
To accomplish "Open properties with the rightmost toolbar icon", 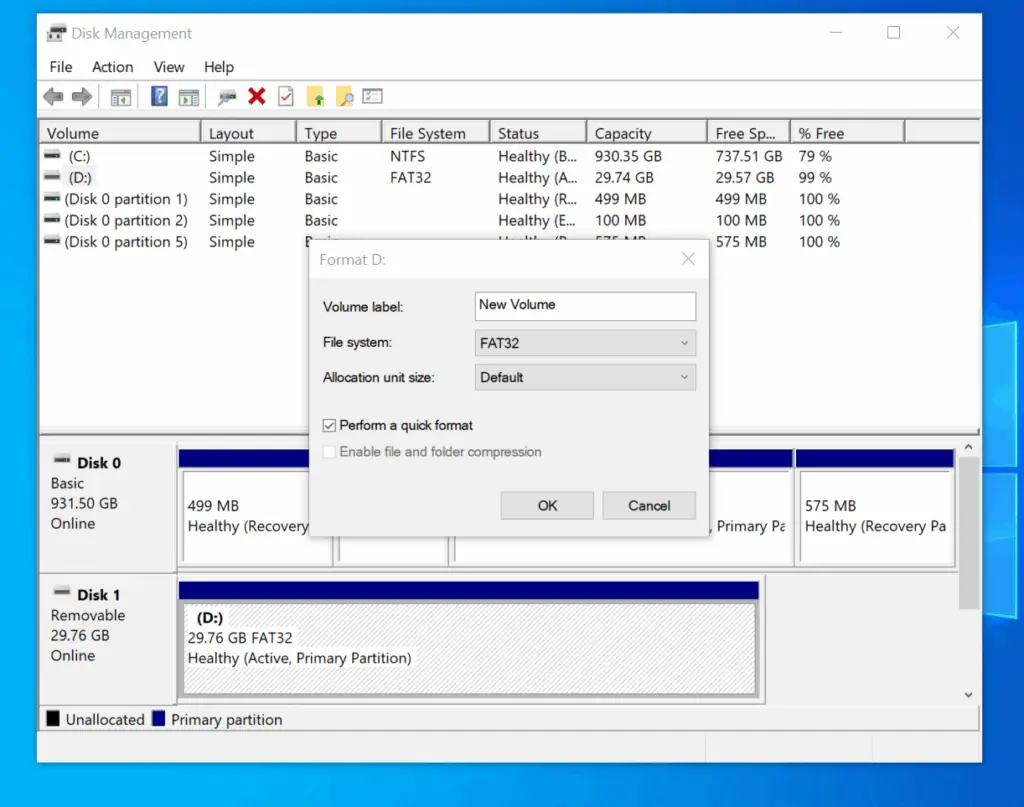I will pyautogui.click(x=372, y=96).
